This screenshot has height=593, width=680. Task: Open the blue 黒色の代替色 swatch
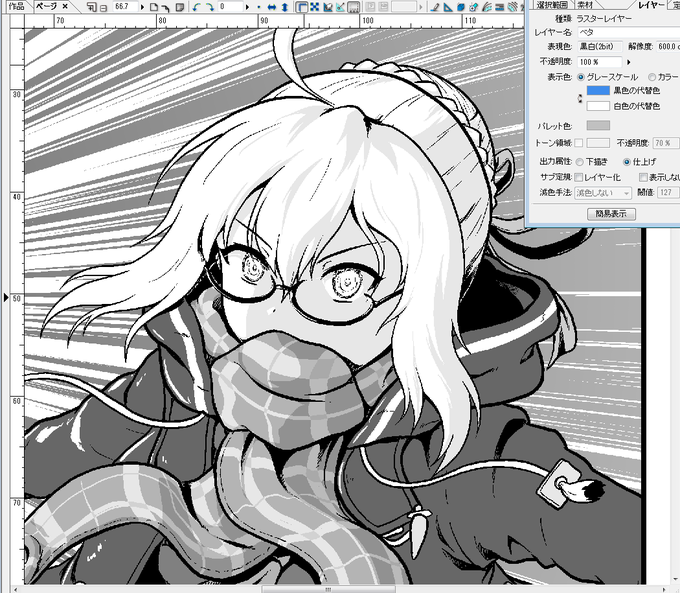coord(598,90)
